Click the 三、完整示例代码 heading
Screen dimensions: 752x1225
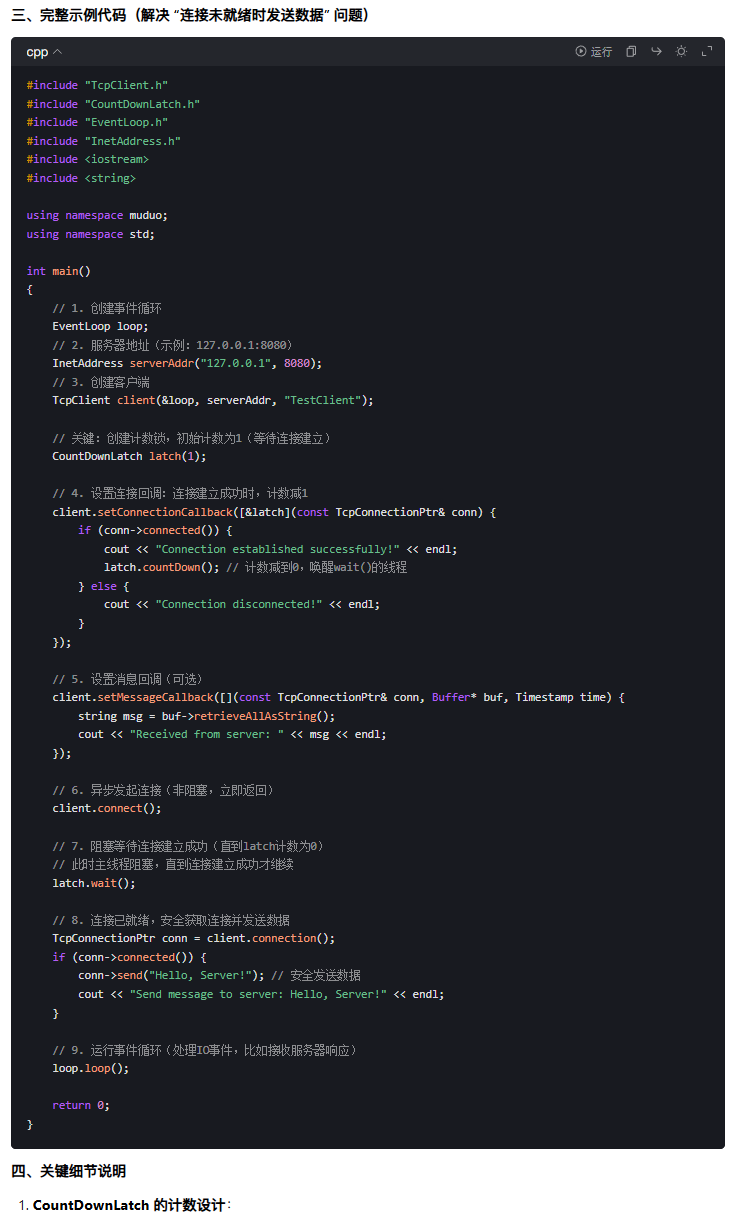pos(190,15)
